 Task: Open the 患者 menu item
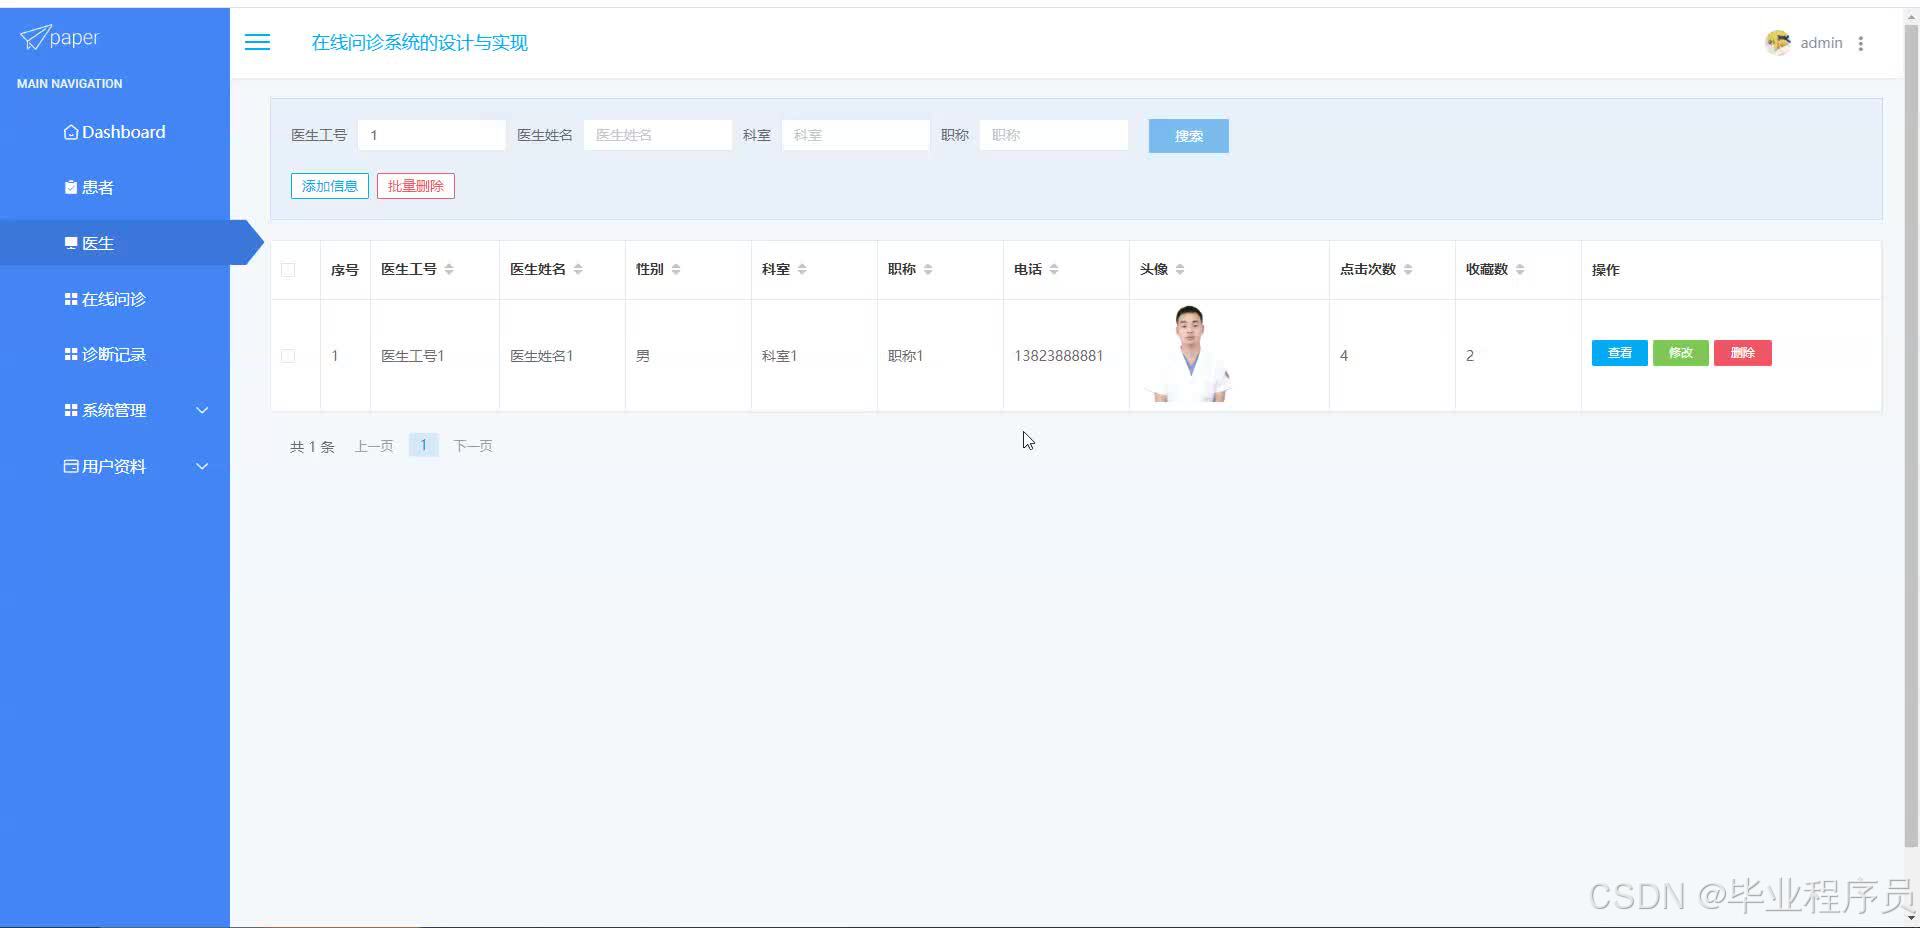(x=115, y=187)
